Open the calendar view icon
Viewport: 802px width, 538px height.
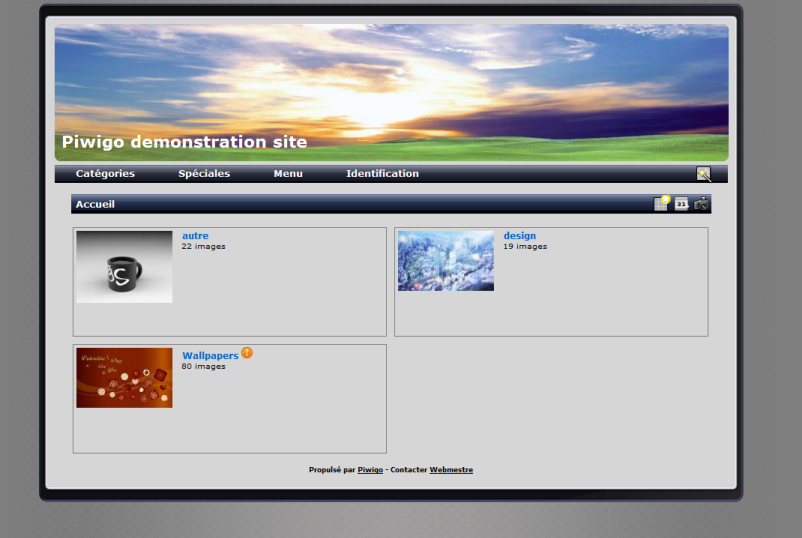pos(682,204)
